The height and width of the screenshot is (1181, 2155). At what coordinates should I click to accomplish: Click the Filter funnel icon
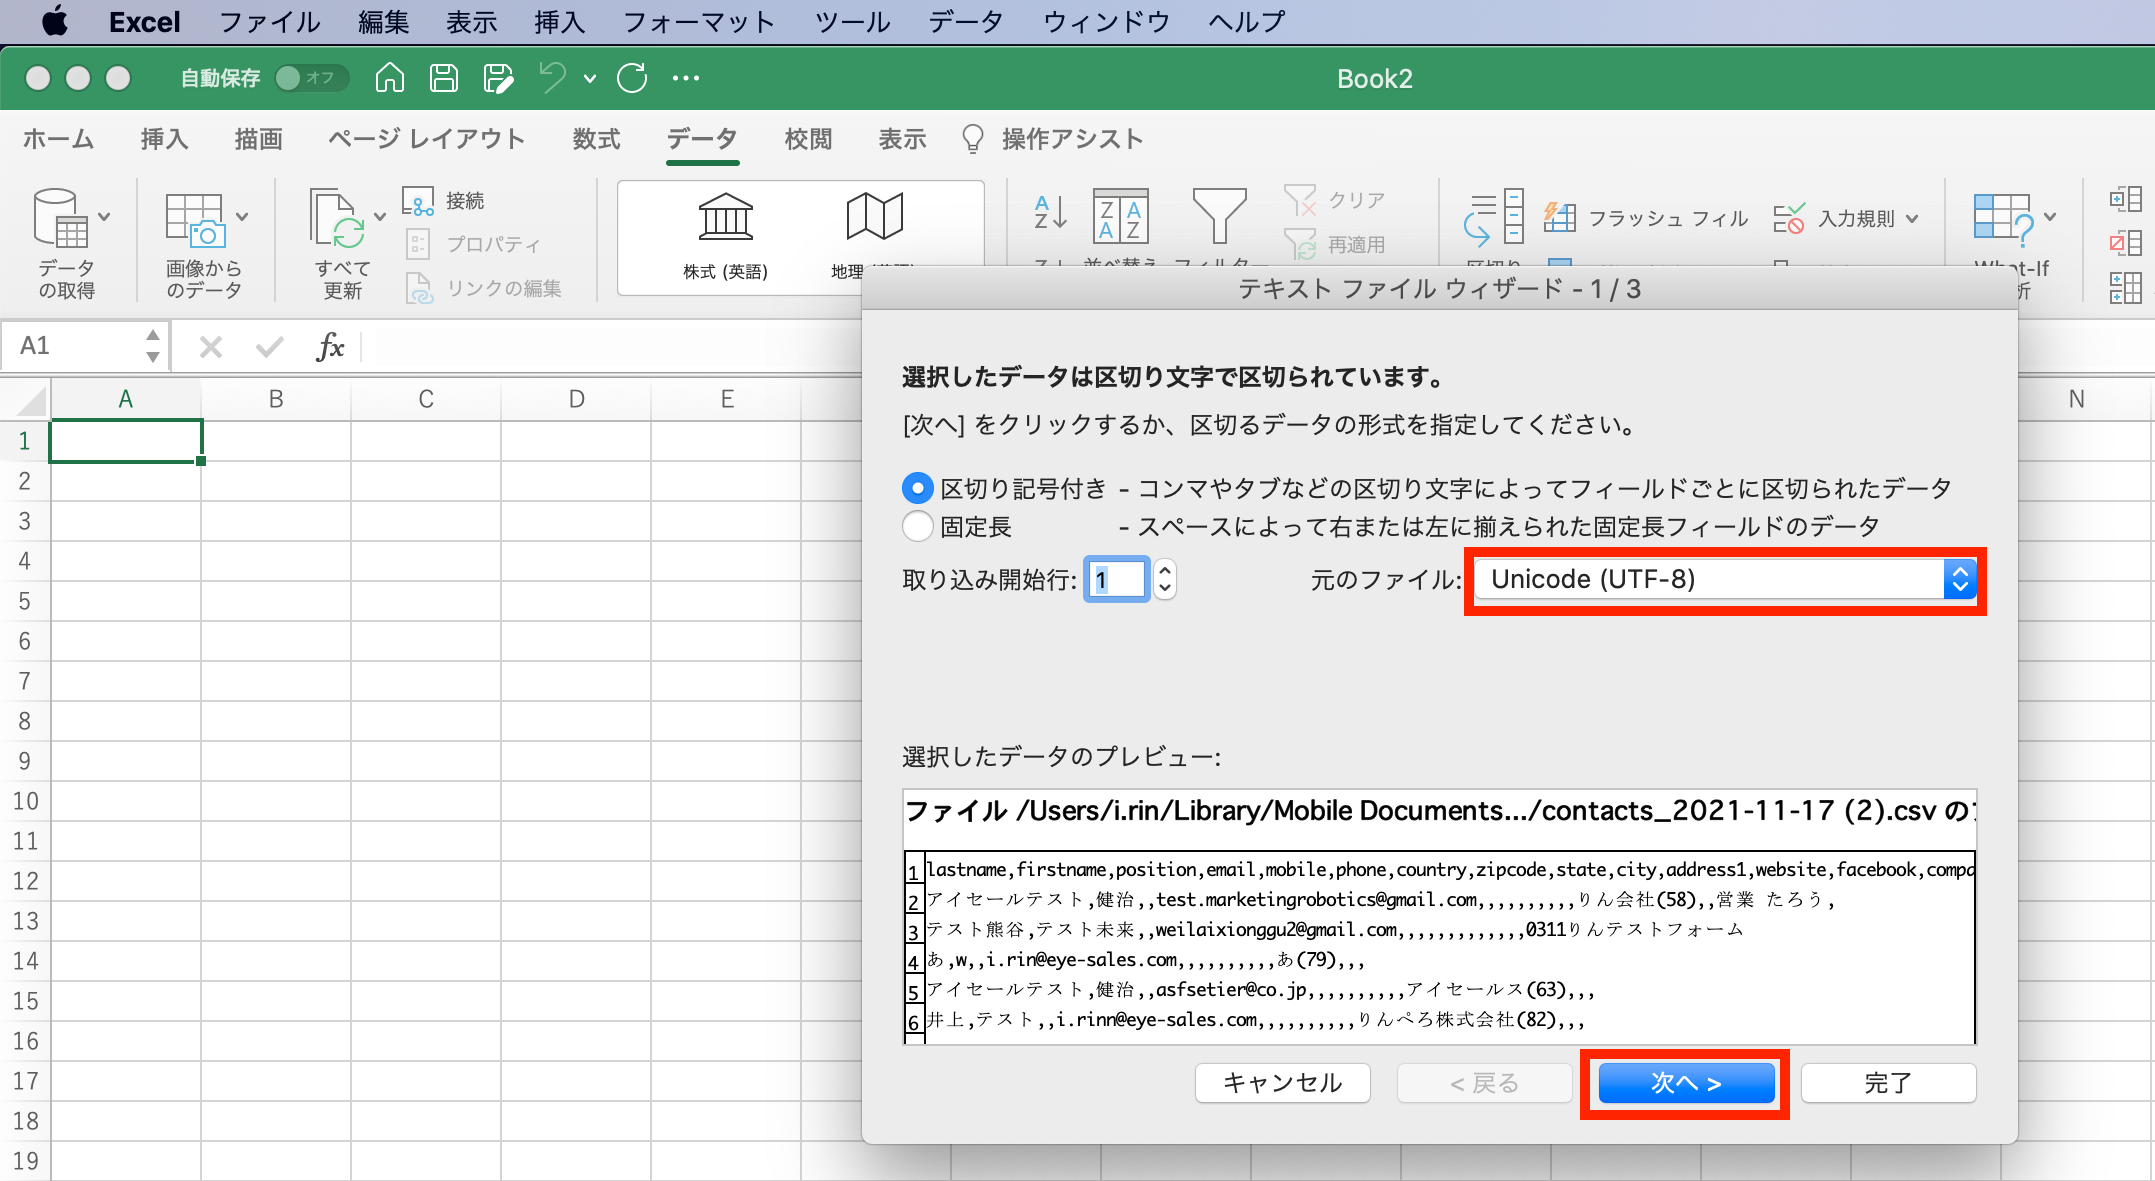pos(1219,215)
